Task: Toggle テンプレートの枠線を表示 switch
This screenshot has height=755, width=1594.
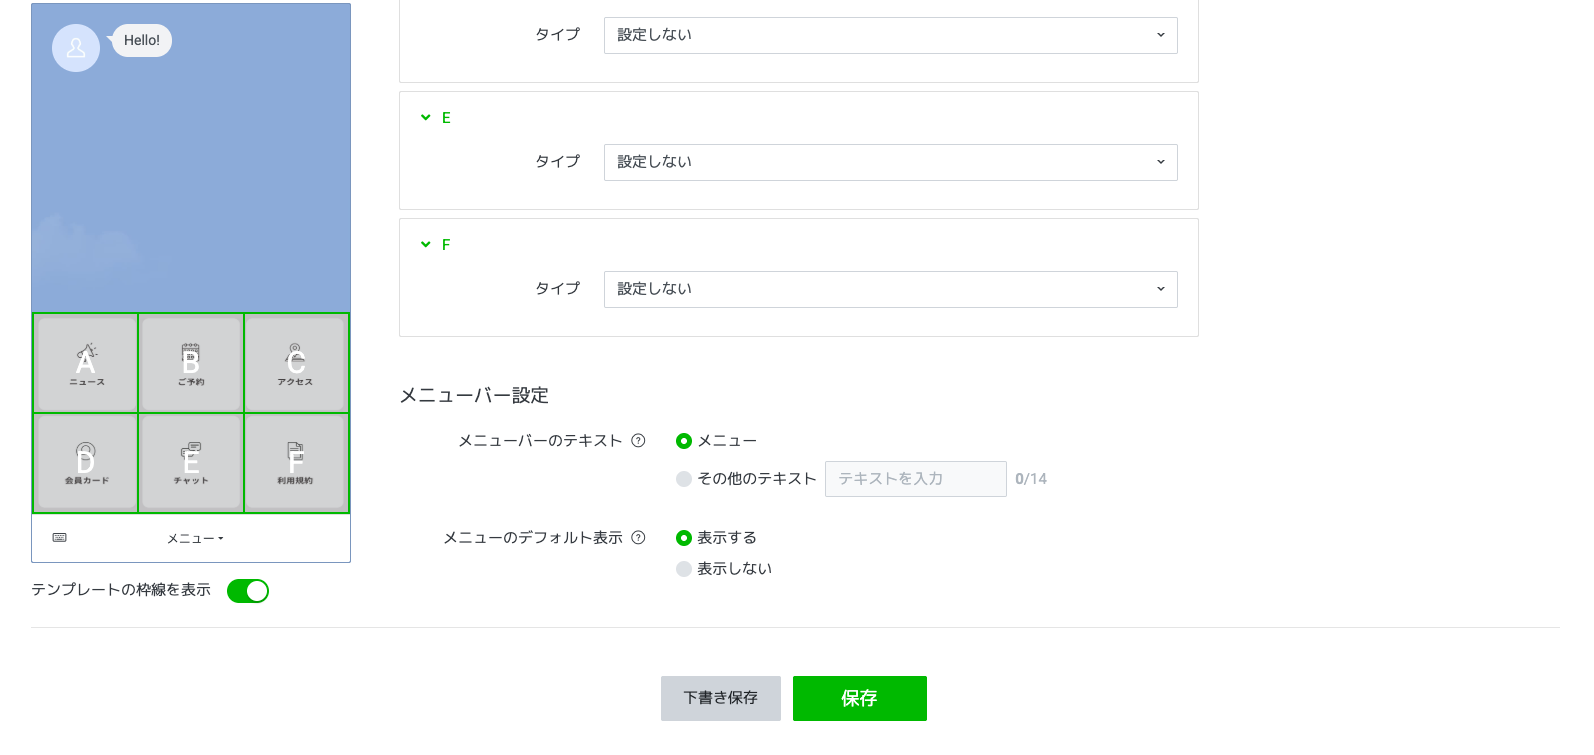Action: (x=248, y=591)
